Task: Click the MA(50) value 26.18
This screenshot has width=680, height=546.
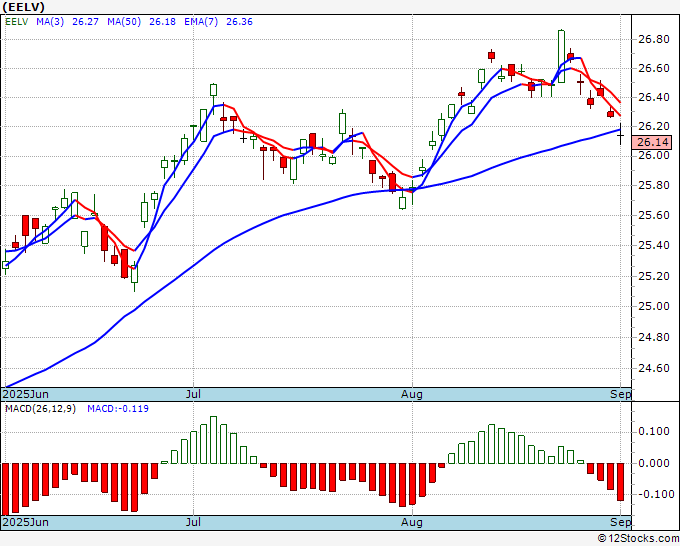Action: 162,22
